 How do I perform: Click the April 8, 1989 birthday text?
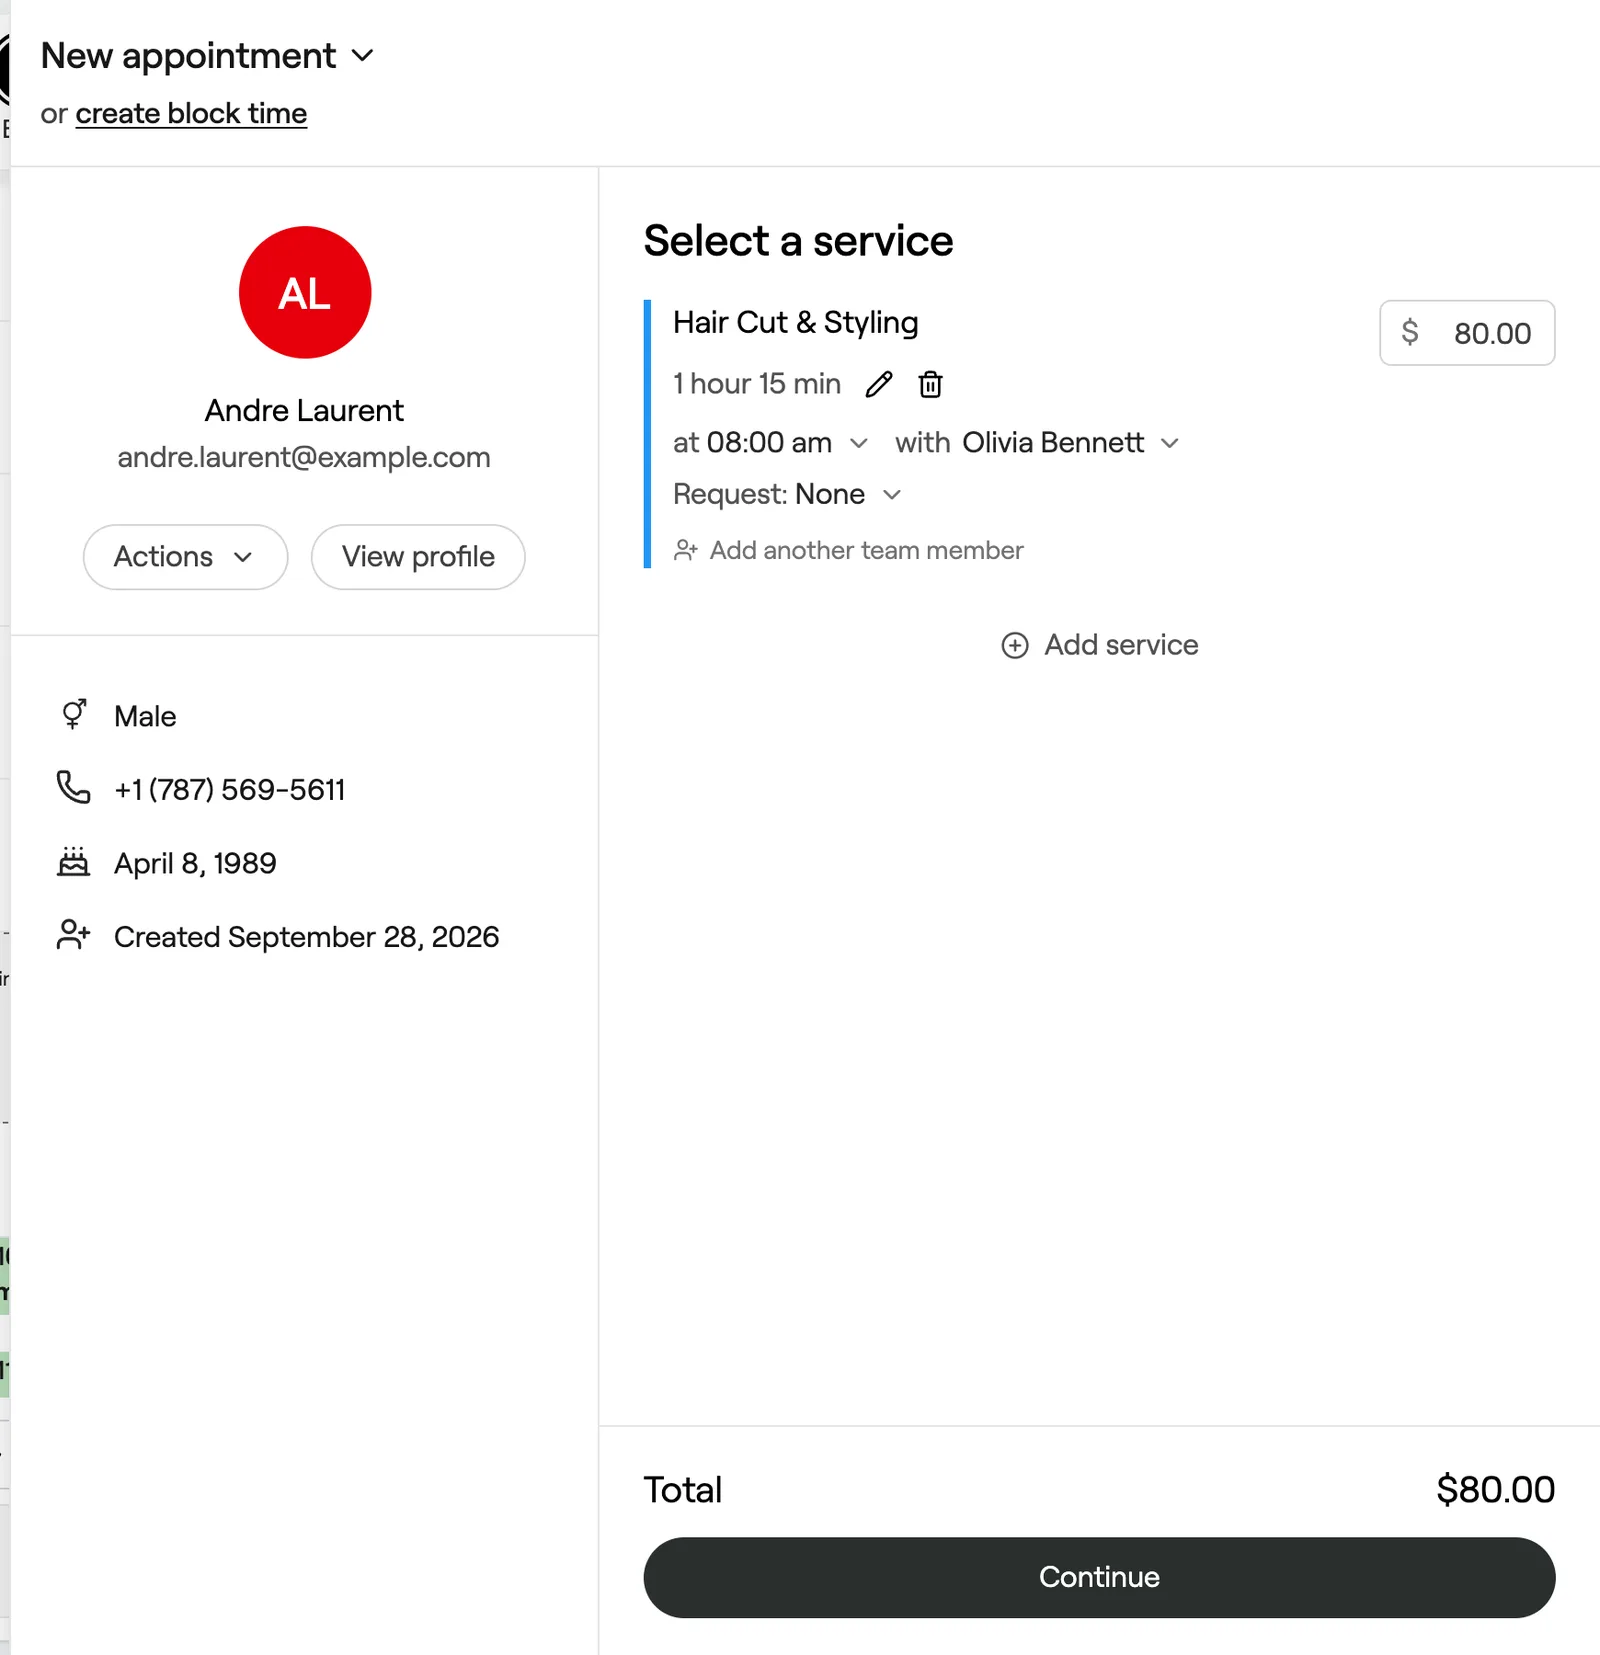195,863
